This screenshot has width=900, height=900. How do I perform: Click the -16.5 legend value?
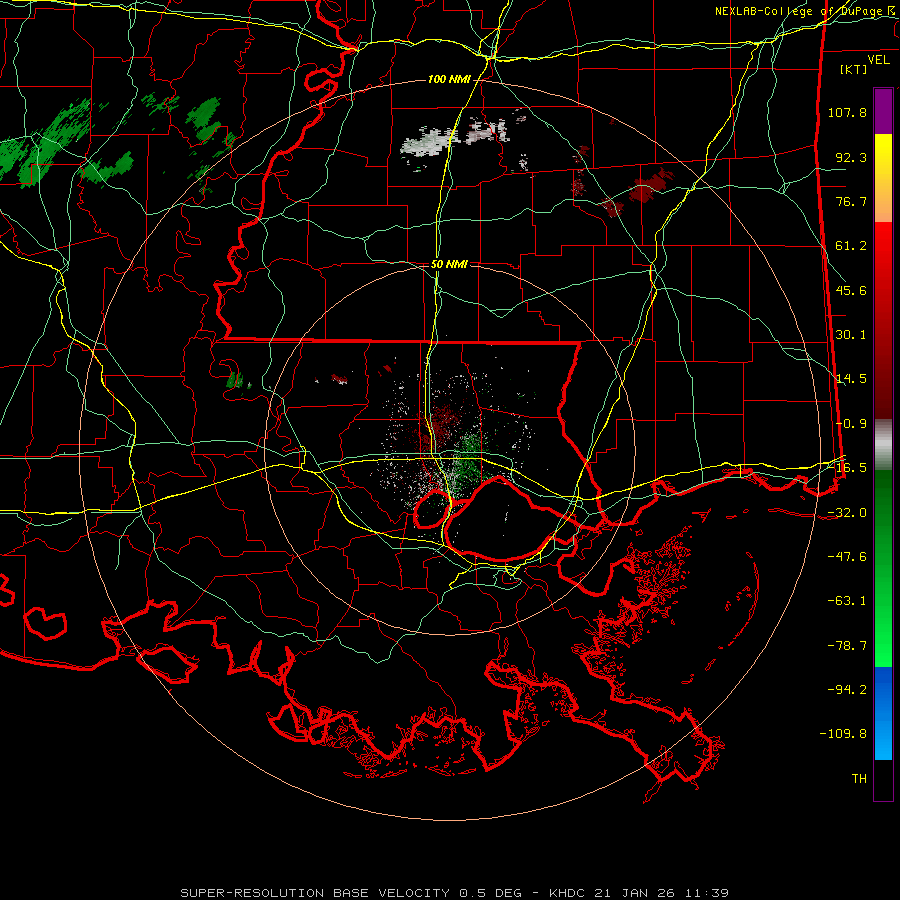pos(847,468)
